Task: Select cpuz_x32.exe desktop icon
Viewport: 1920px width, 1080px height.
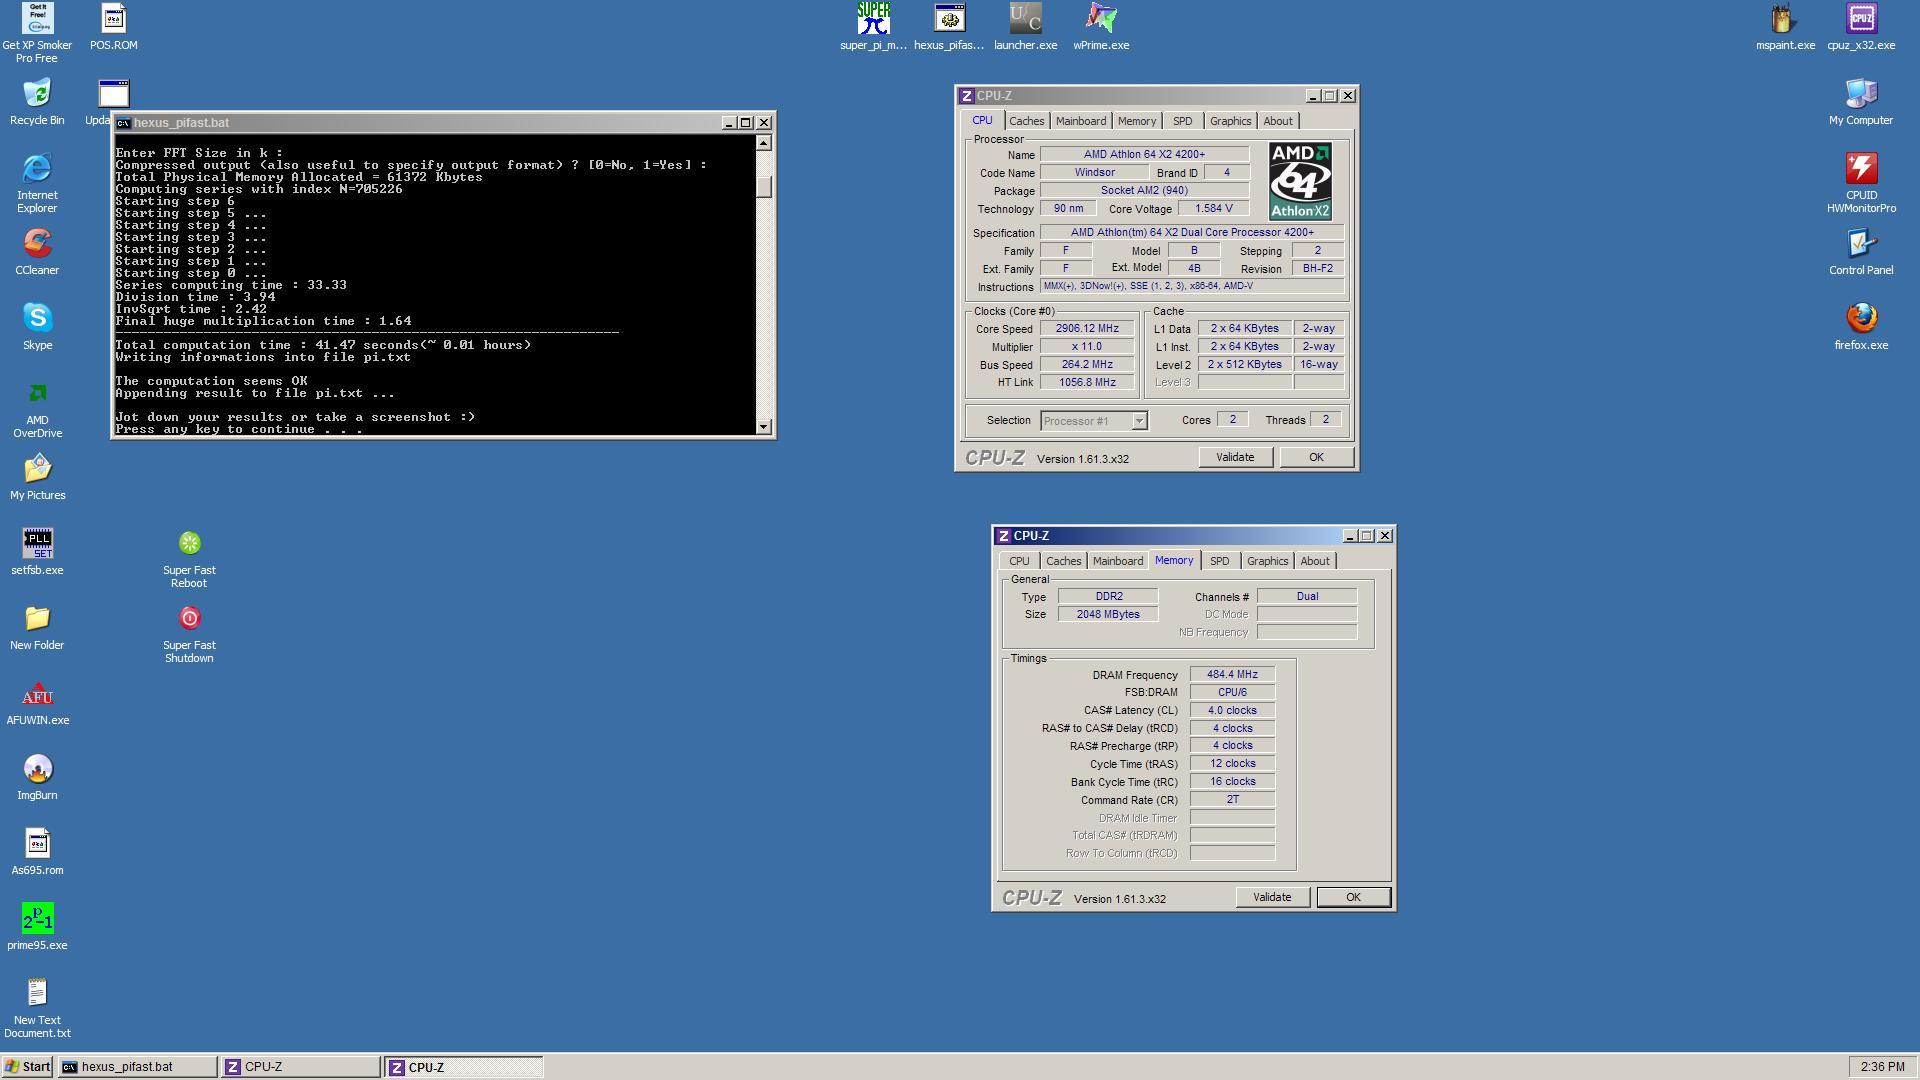Action: 1861,27
